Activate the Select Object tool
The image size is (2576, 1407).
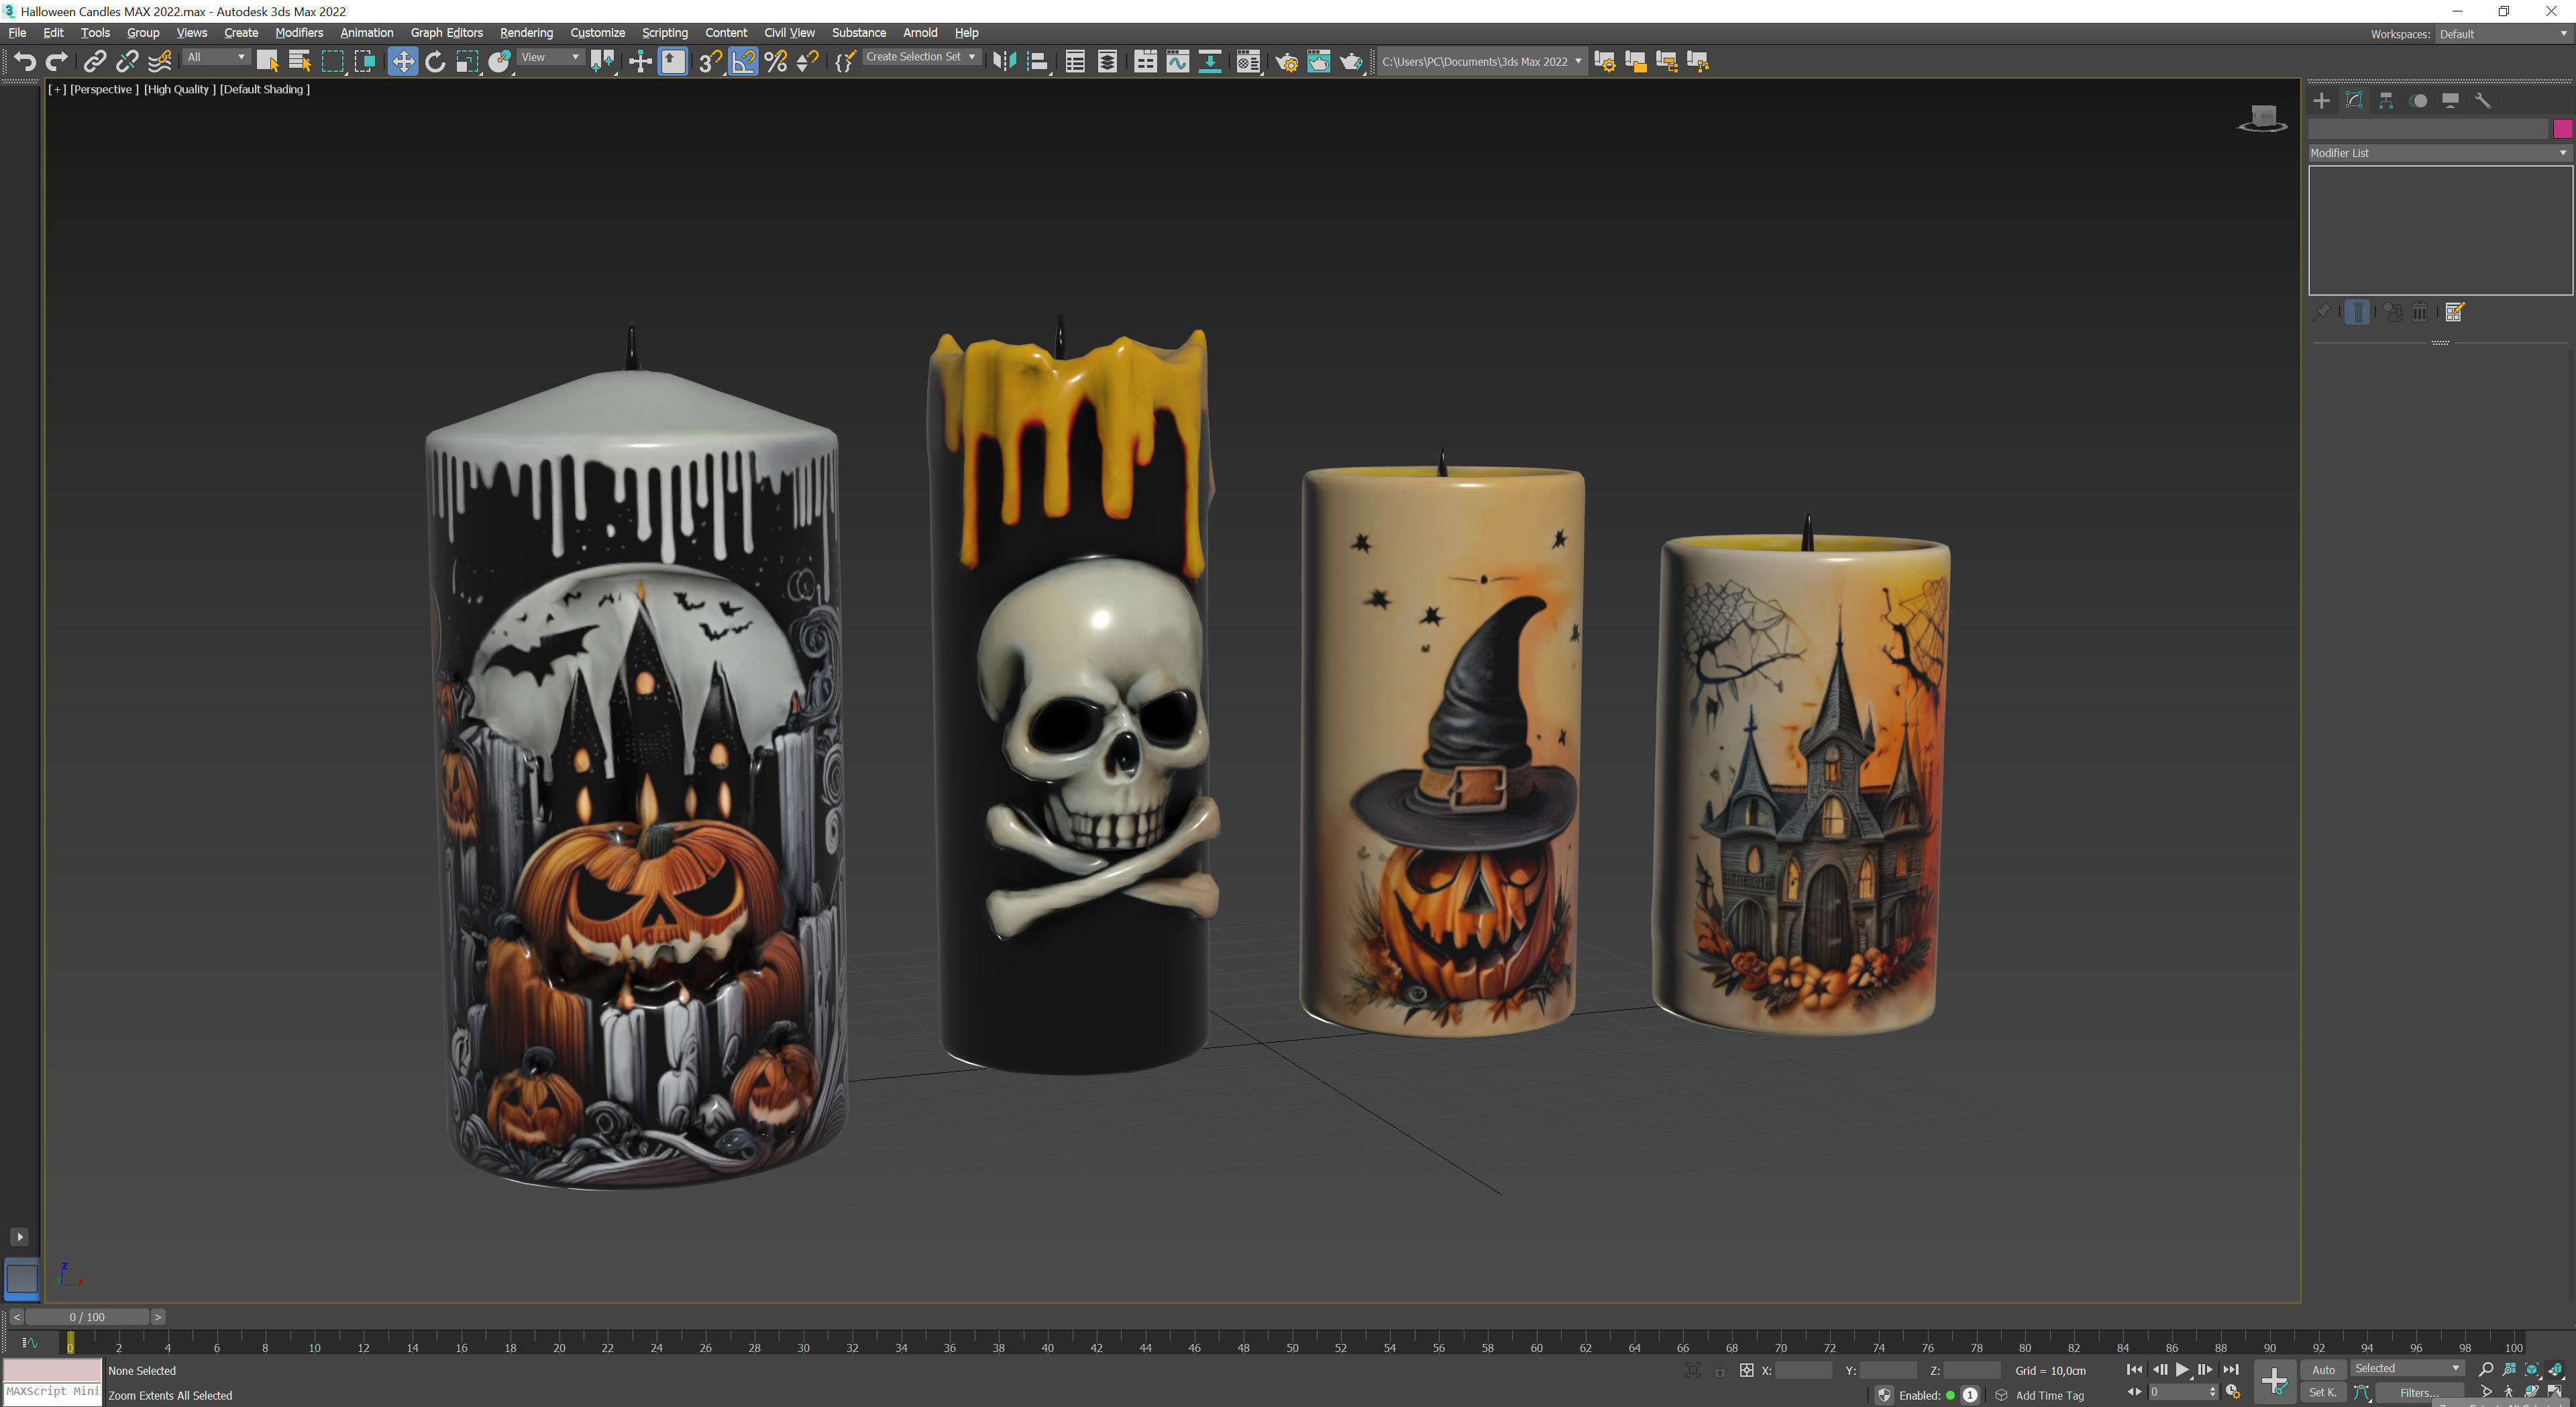tap(267, 62)
